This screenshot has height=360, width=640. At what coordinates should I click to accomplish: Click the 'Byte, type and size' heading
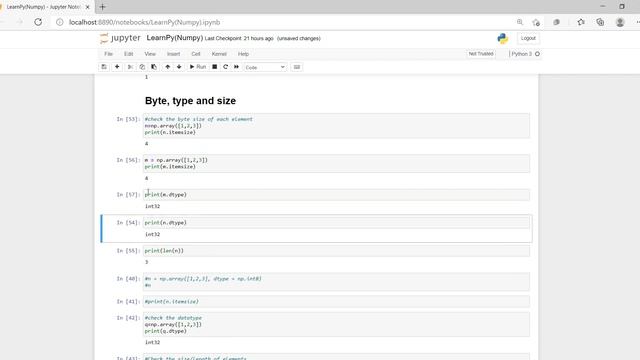190,101
